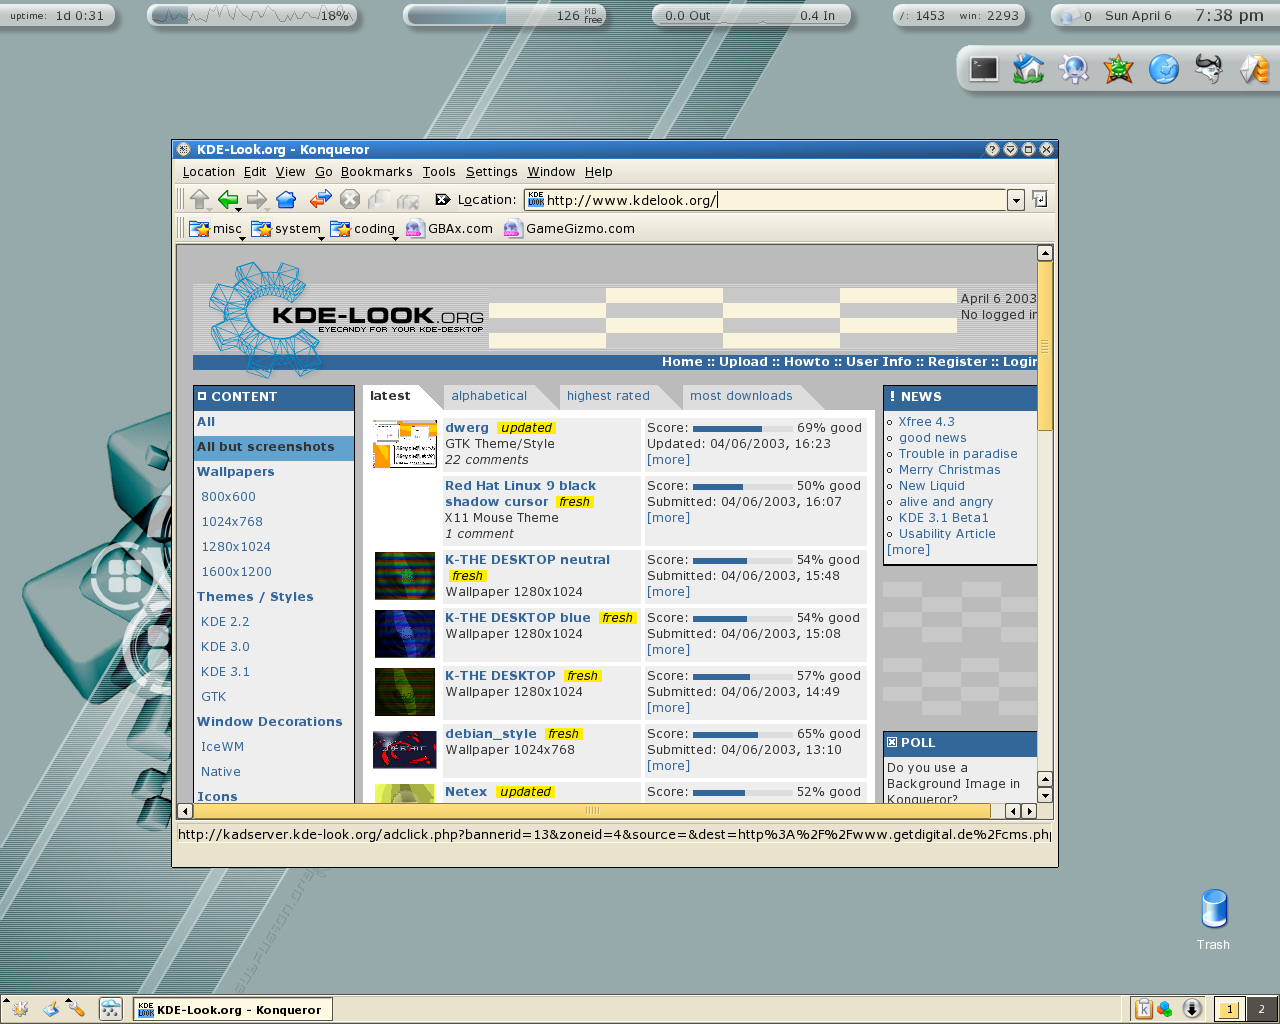Click the Register link in site header
1280x1024 pixels.
click(x=957, y=362)
